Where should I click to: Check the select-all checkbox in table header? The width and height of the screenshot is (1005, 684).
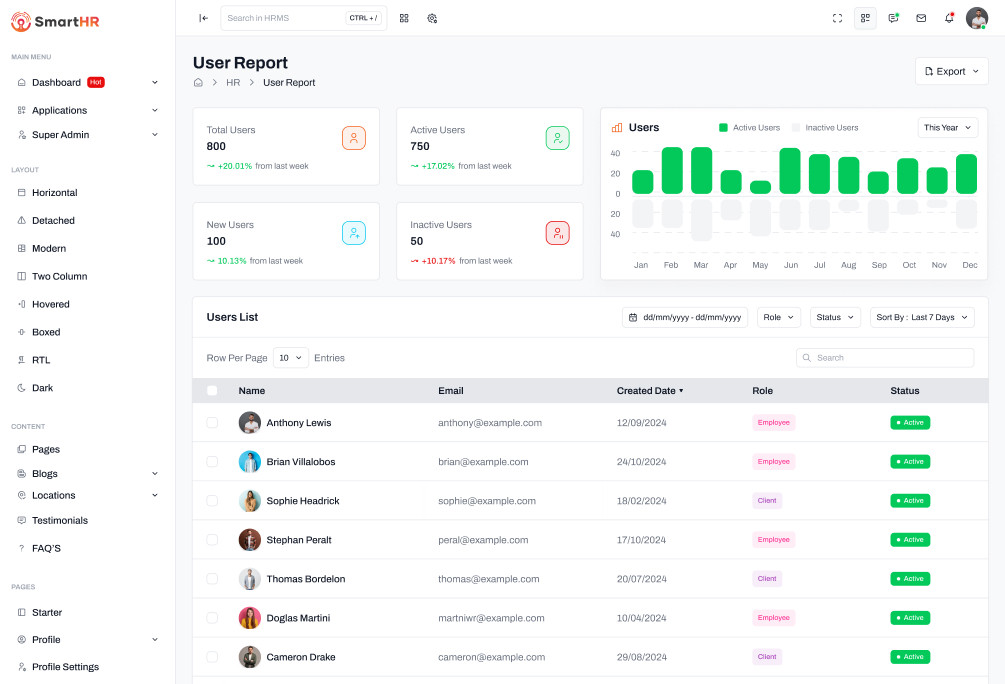click(x=212, y=391)
